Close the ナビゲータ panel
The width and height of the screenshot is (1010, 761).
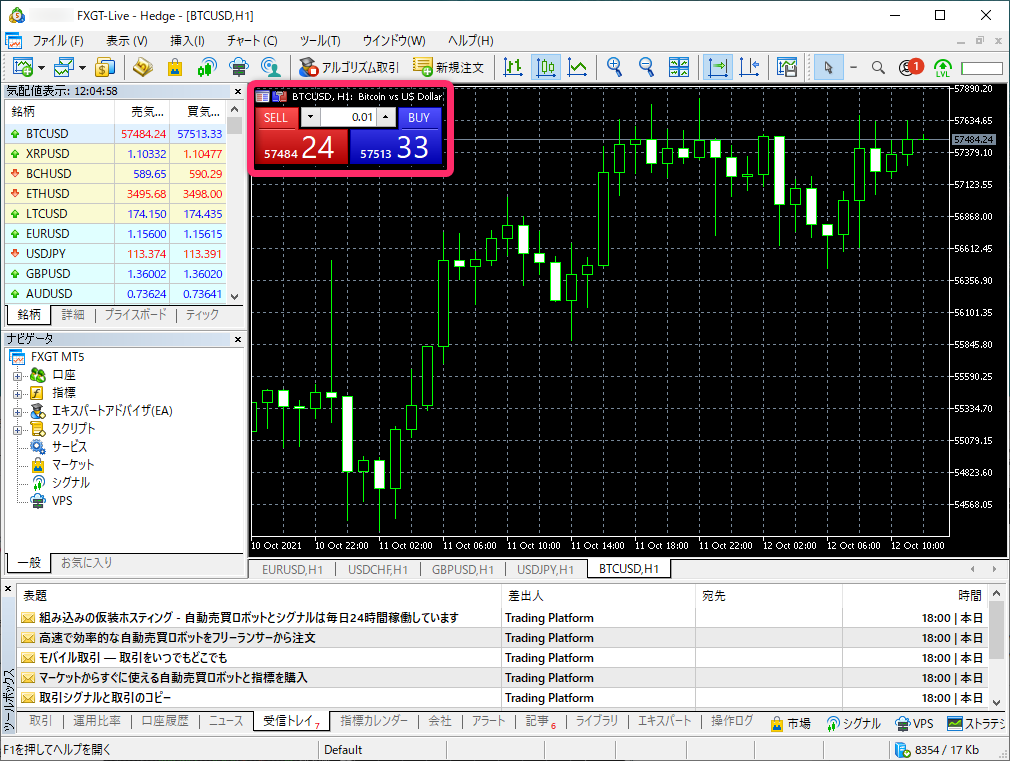point(238,339)
